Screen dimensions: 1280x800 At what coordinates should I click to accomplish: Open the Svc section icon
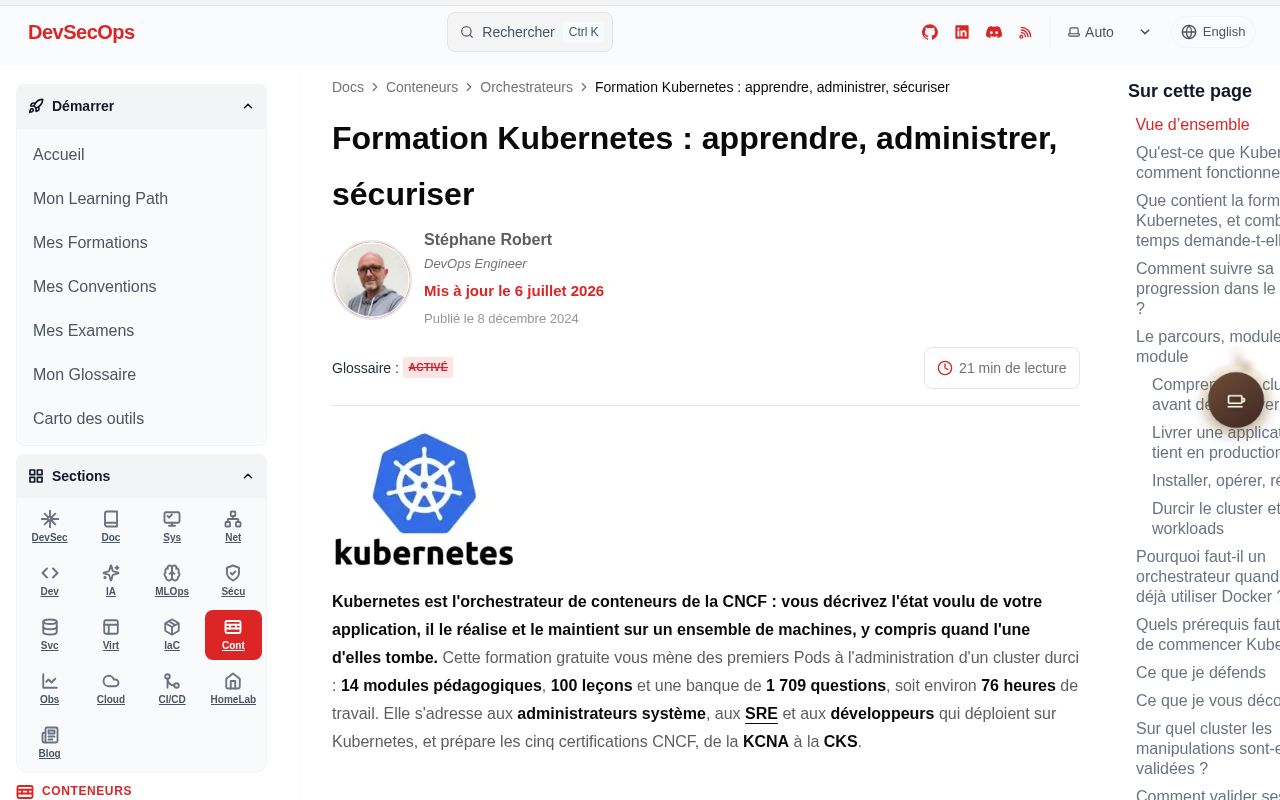[x=50, y=634]
